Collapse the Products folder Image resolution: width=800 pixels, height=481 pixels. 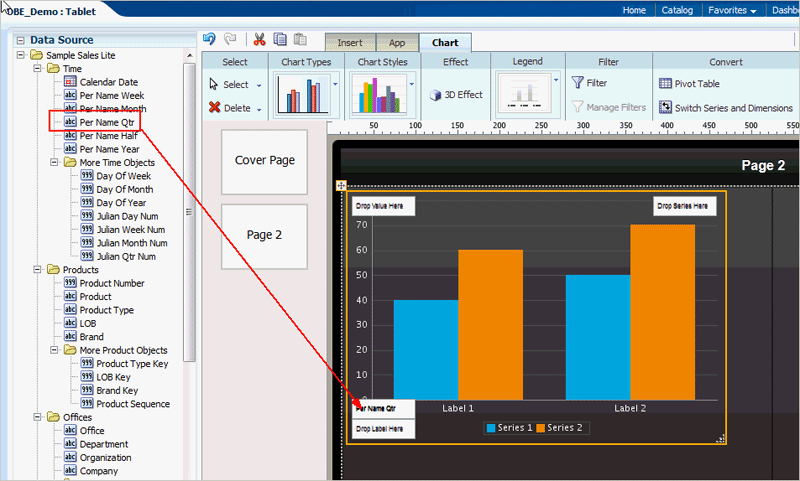click(x=37, y=269)
